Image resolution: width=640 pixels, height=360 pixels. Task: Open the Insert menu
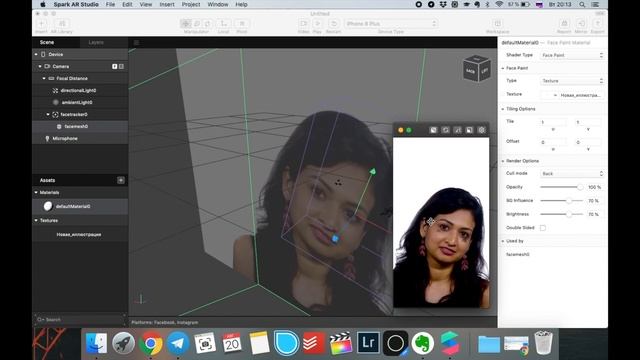coord(167,4)
